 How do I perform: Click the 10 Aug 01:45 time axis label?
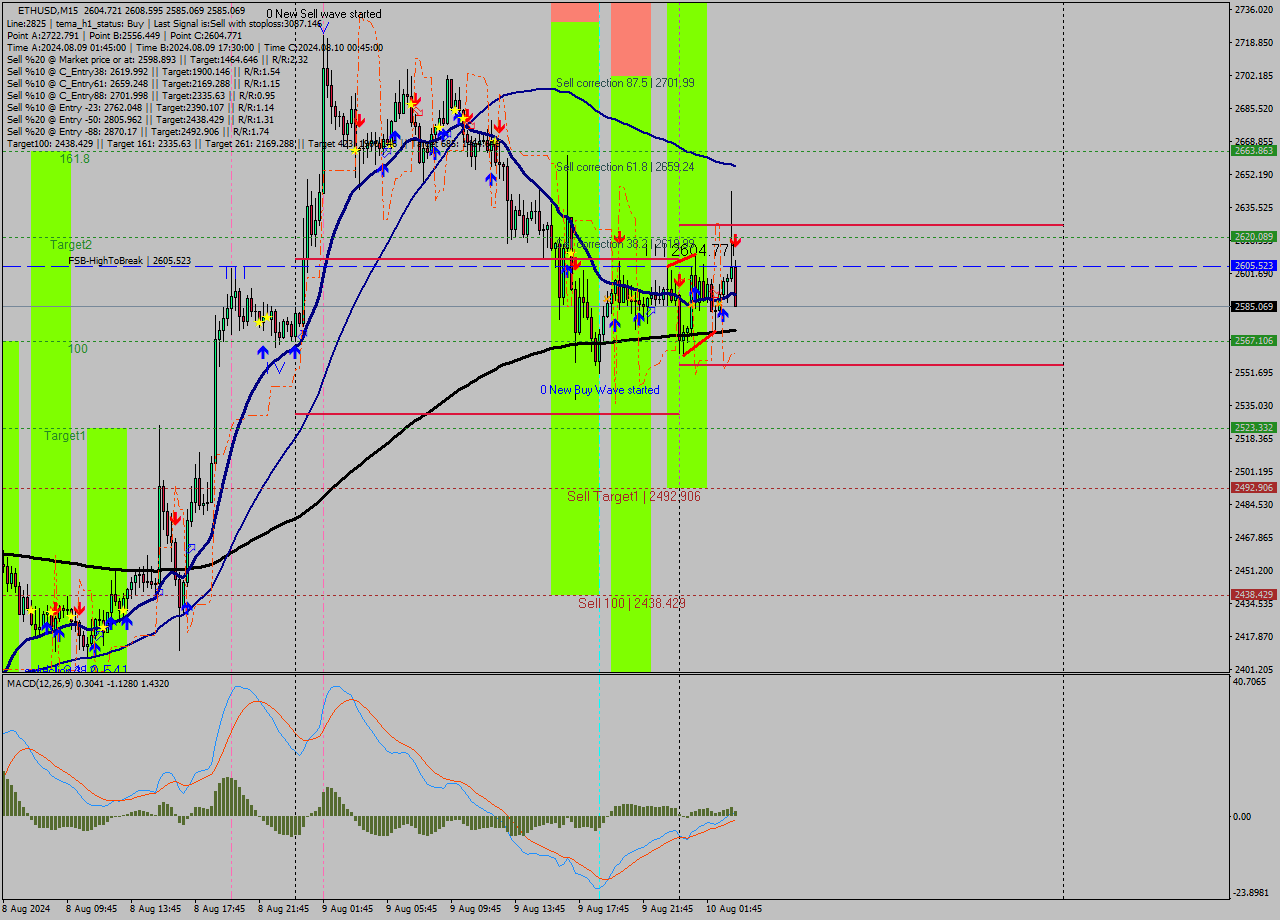coord(735,909)
